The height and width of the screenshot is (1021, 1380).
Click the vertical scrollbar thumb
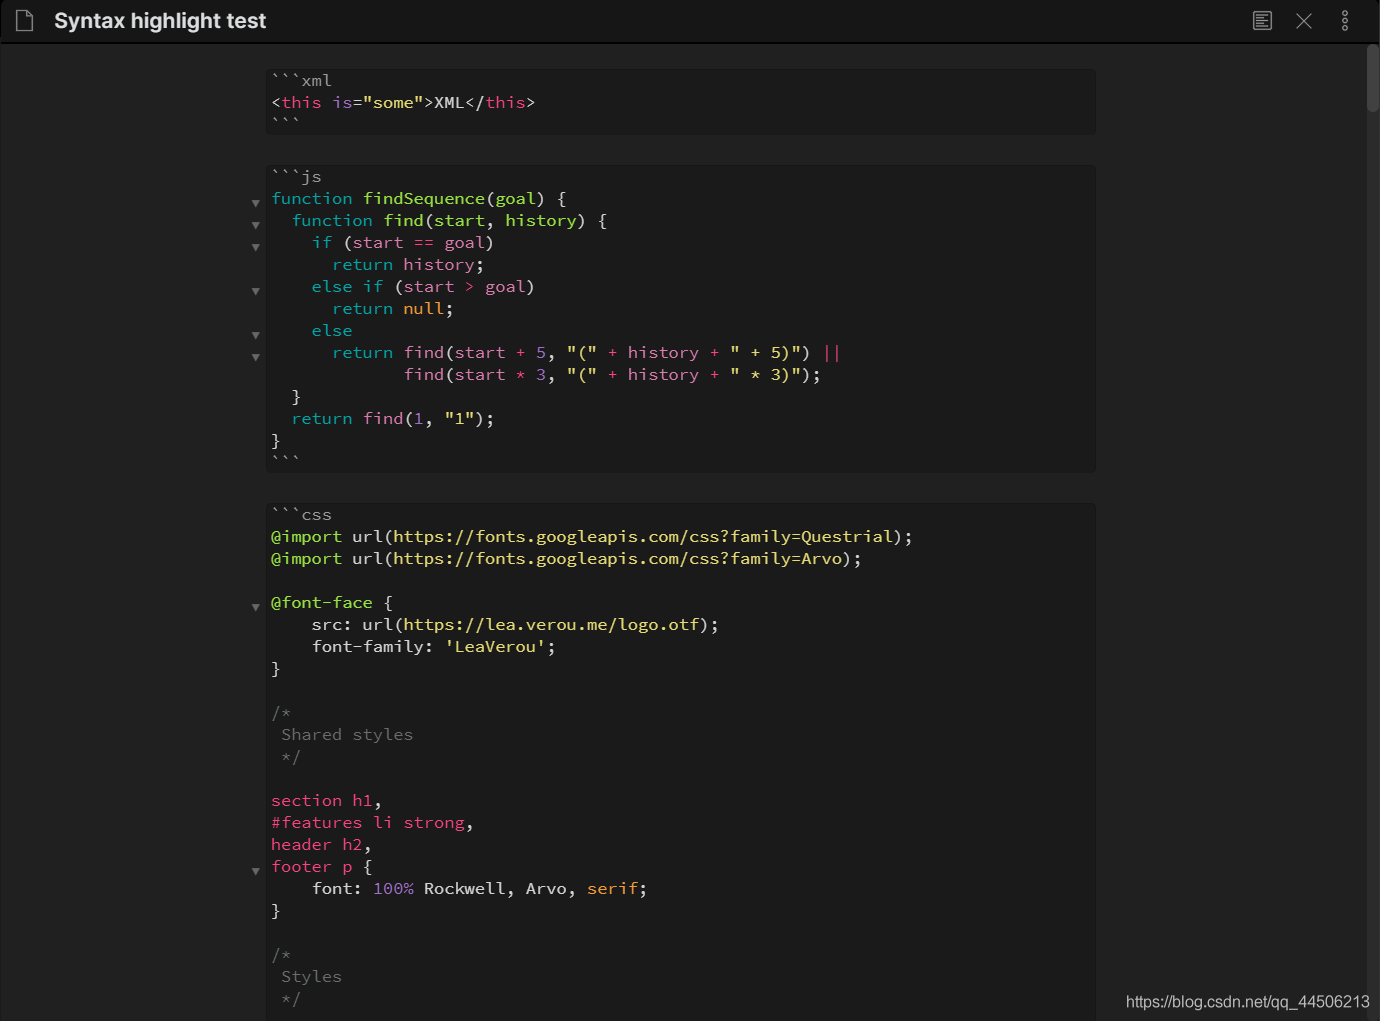1373,78
